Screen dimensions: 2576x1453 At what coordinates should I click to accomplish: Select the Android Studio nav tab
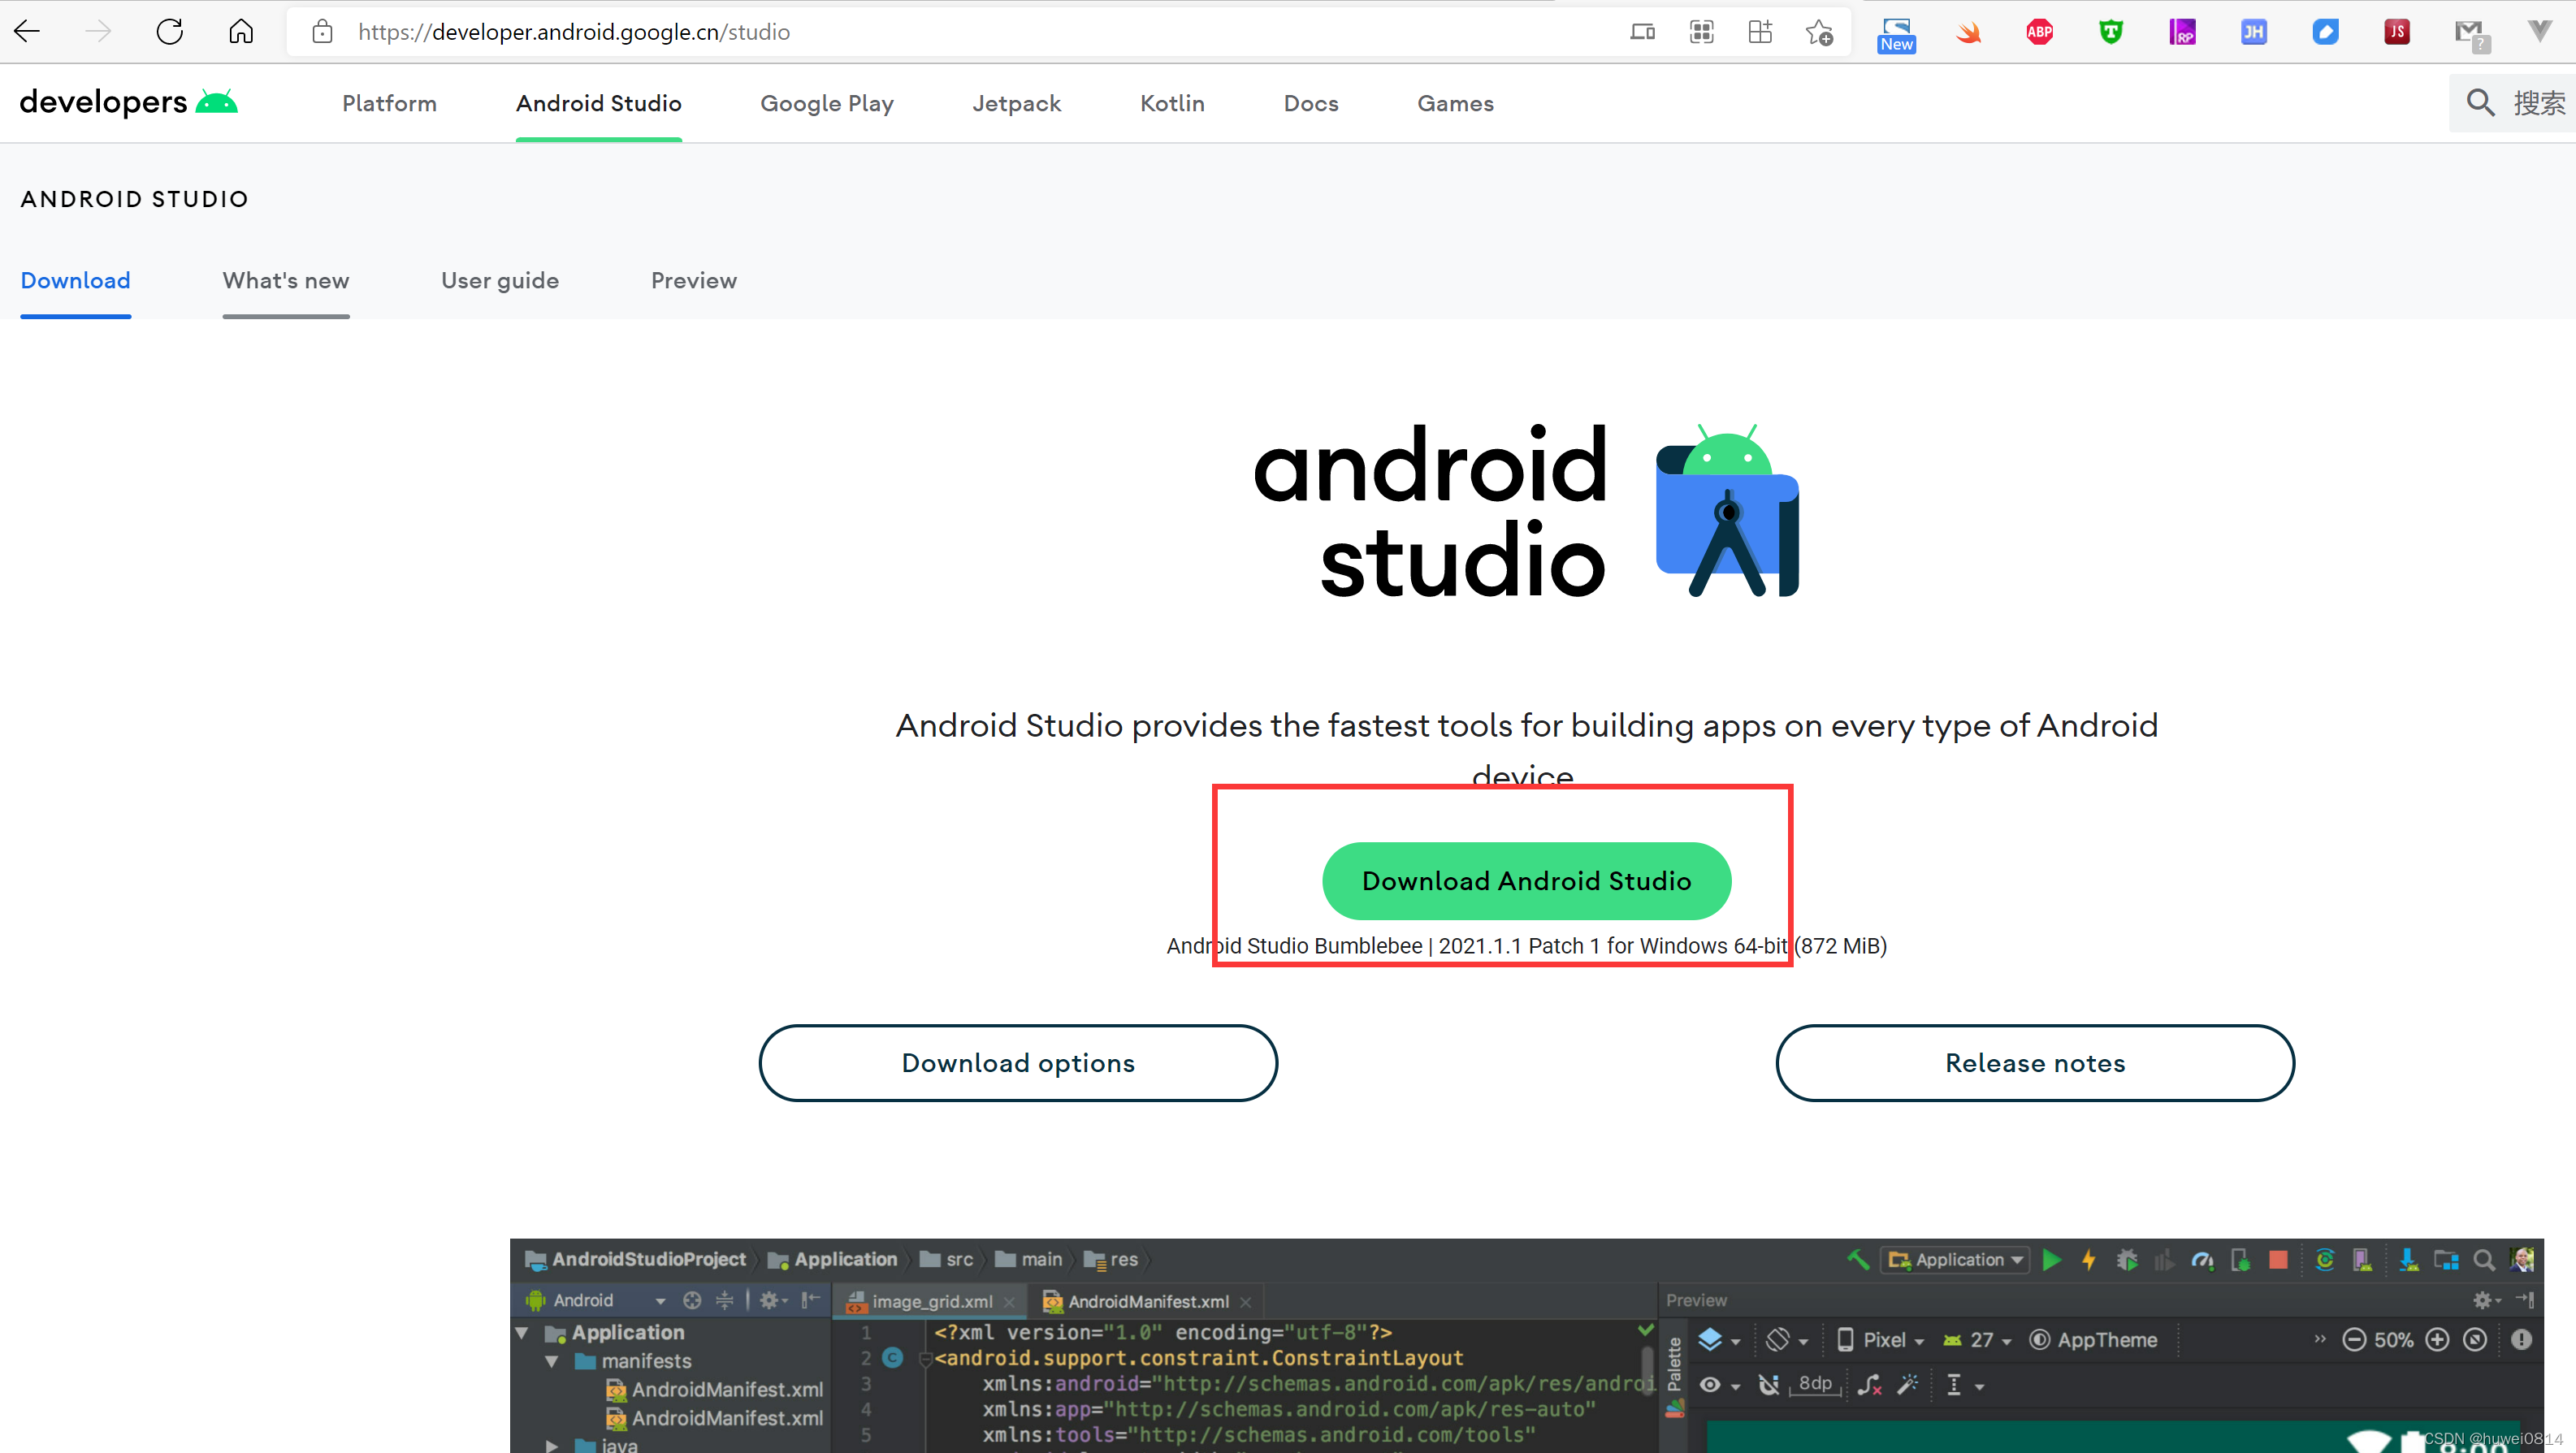click(598, 103)
